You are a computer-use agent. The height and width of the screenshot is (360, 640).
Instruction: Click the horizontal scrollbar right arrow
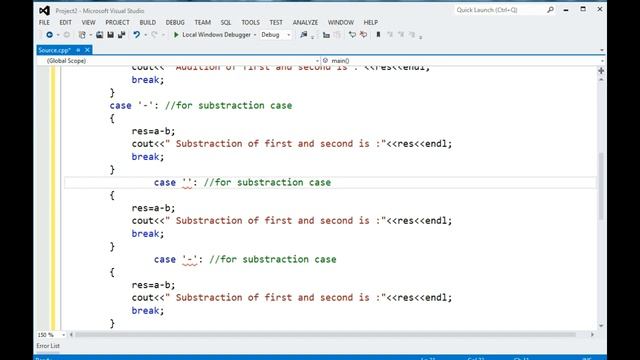tap(592, 335)
